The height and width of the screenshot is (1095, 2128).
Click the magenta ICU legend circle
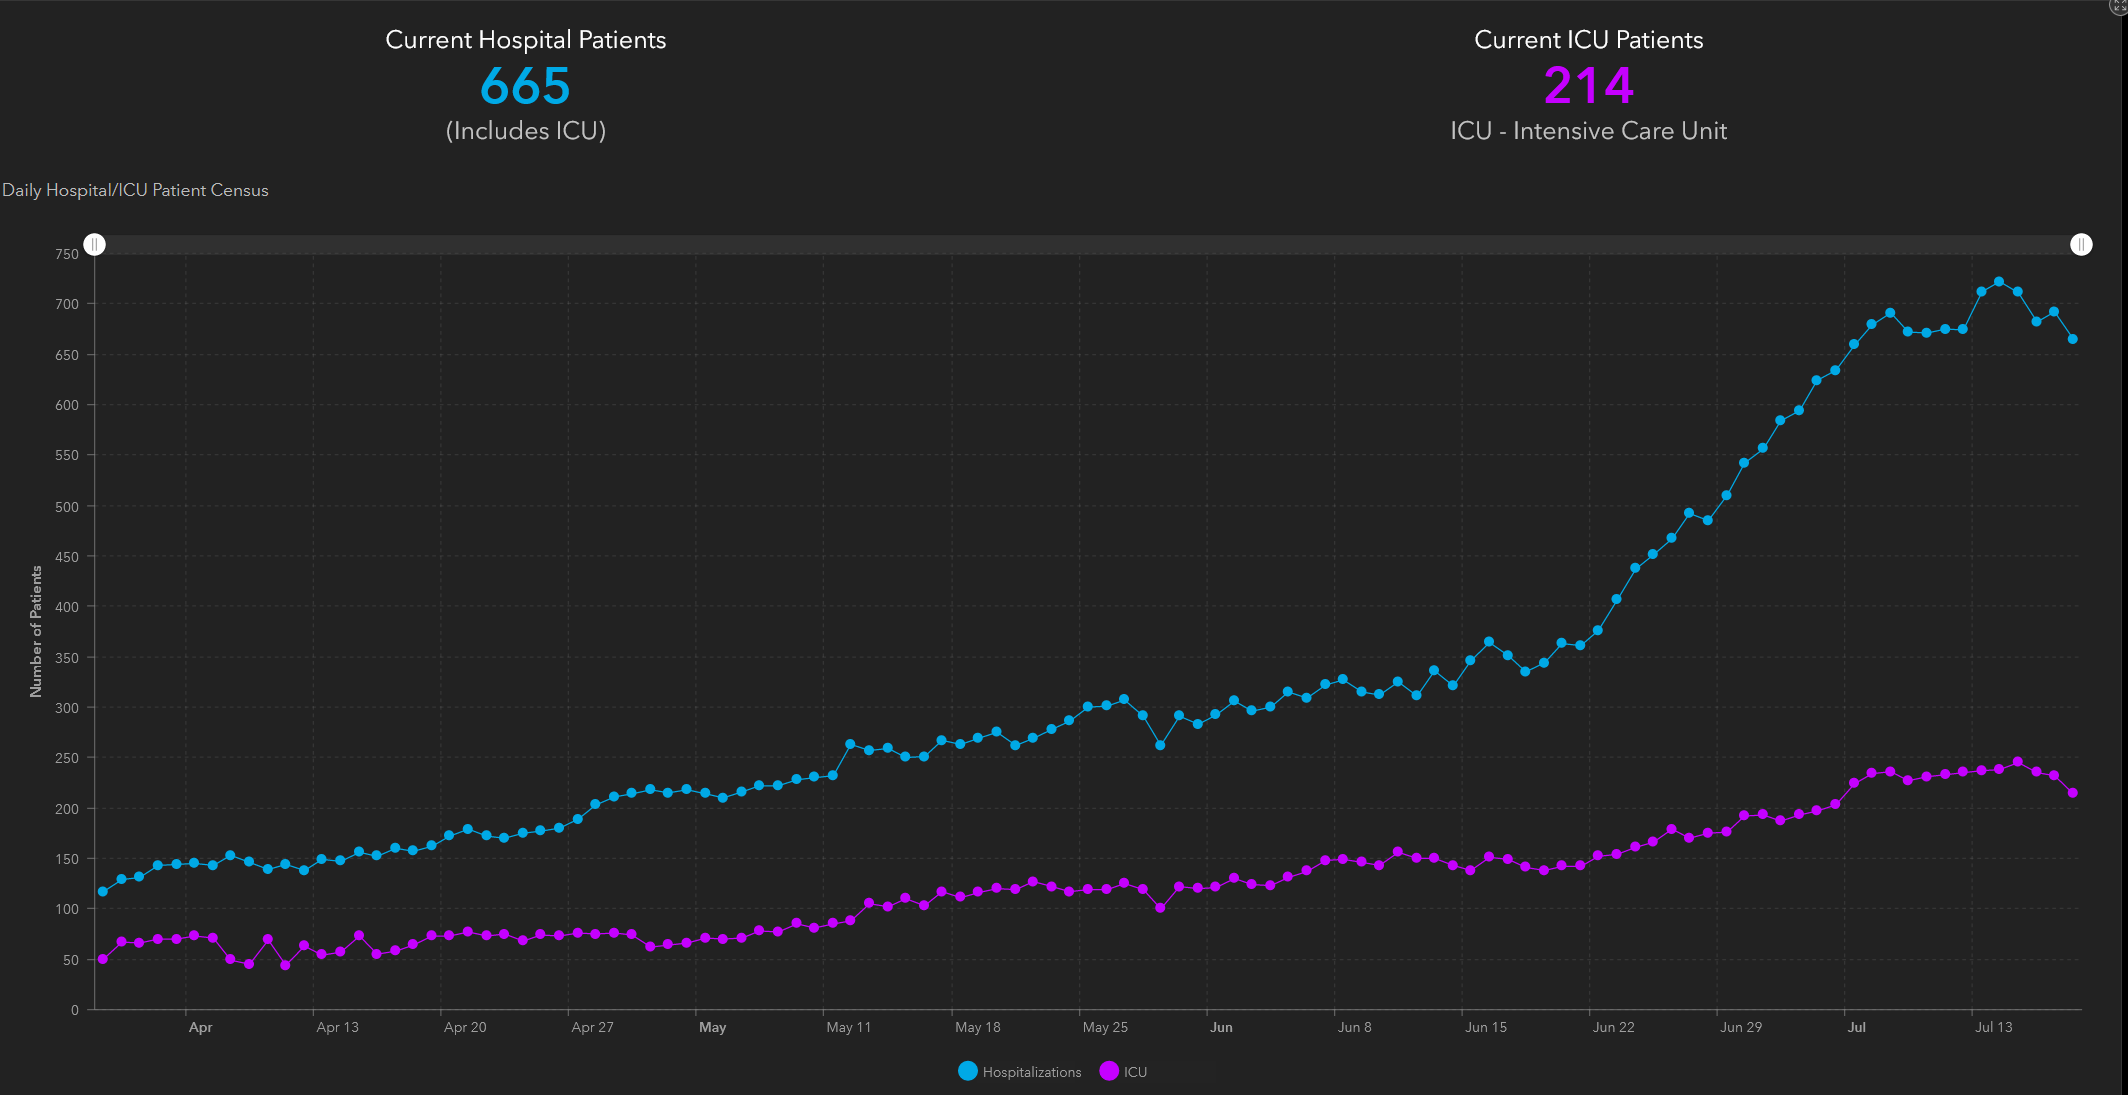1109,1071
